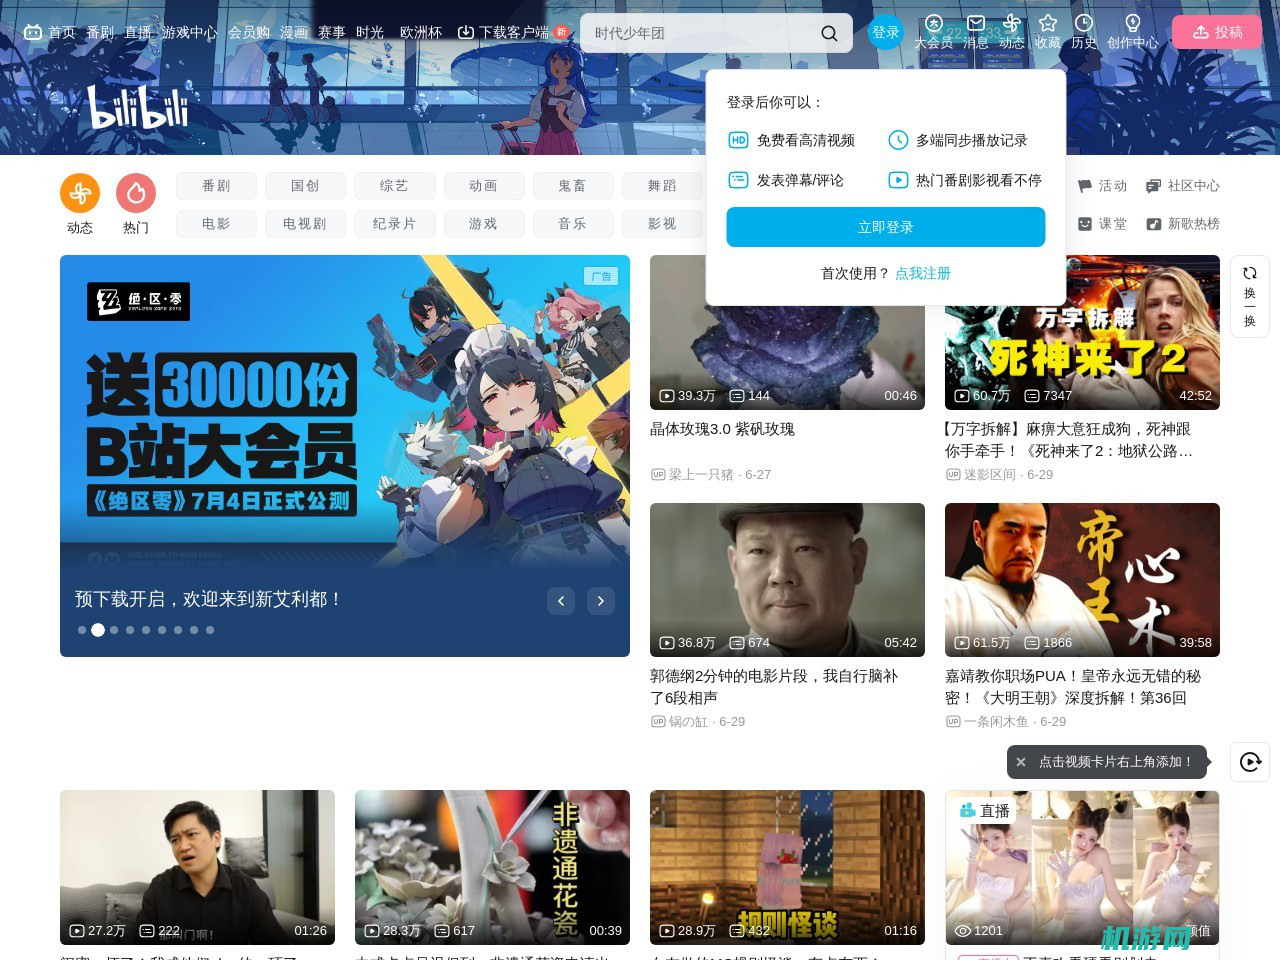Open the 绝区零 ad banner
Image resolution: width=1280 pixels, height=960 pixels.
click(345, 456)
